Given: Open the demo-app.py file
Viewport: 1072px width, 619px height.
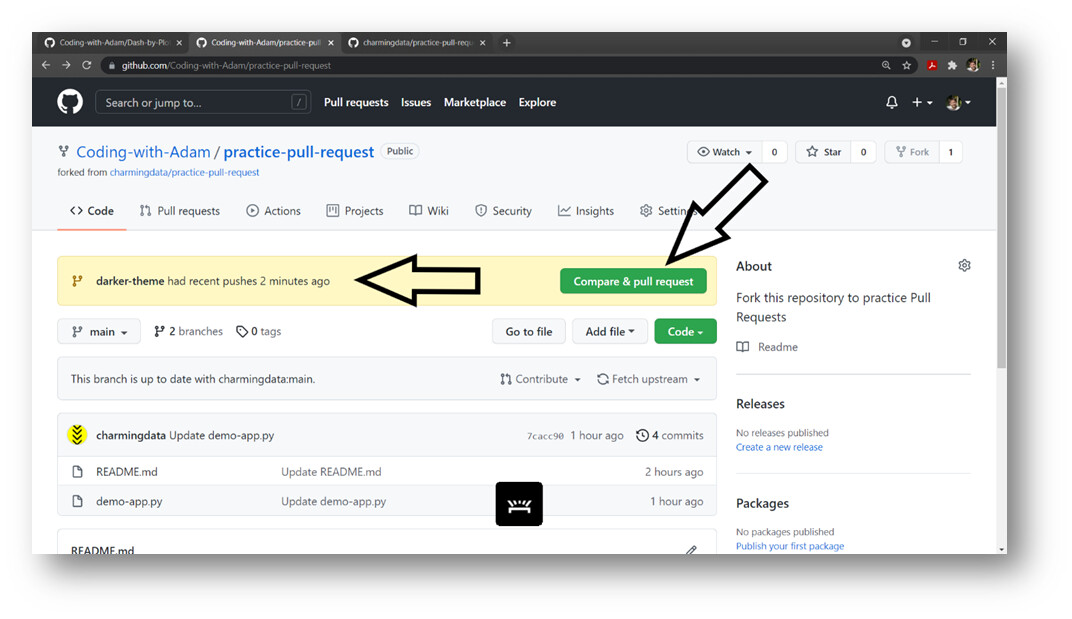Looking at the screenshot, I should pyautogui.click(x=129, y=501).
